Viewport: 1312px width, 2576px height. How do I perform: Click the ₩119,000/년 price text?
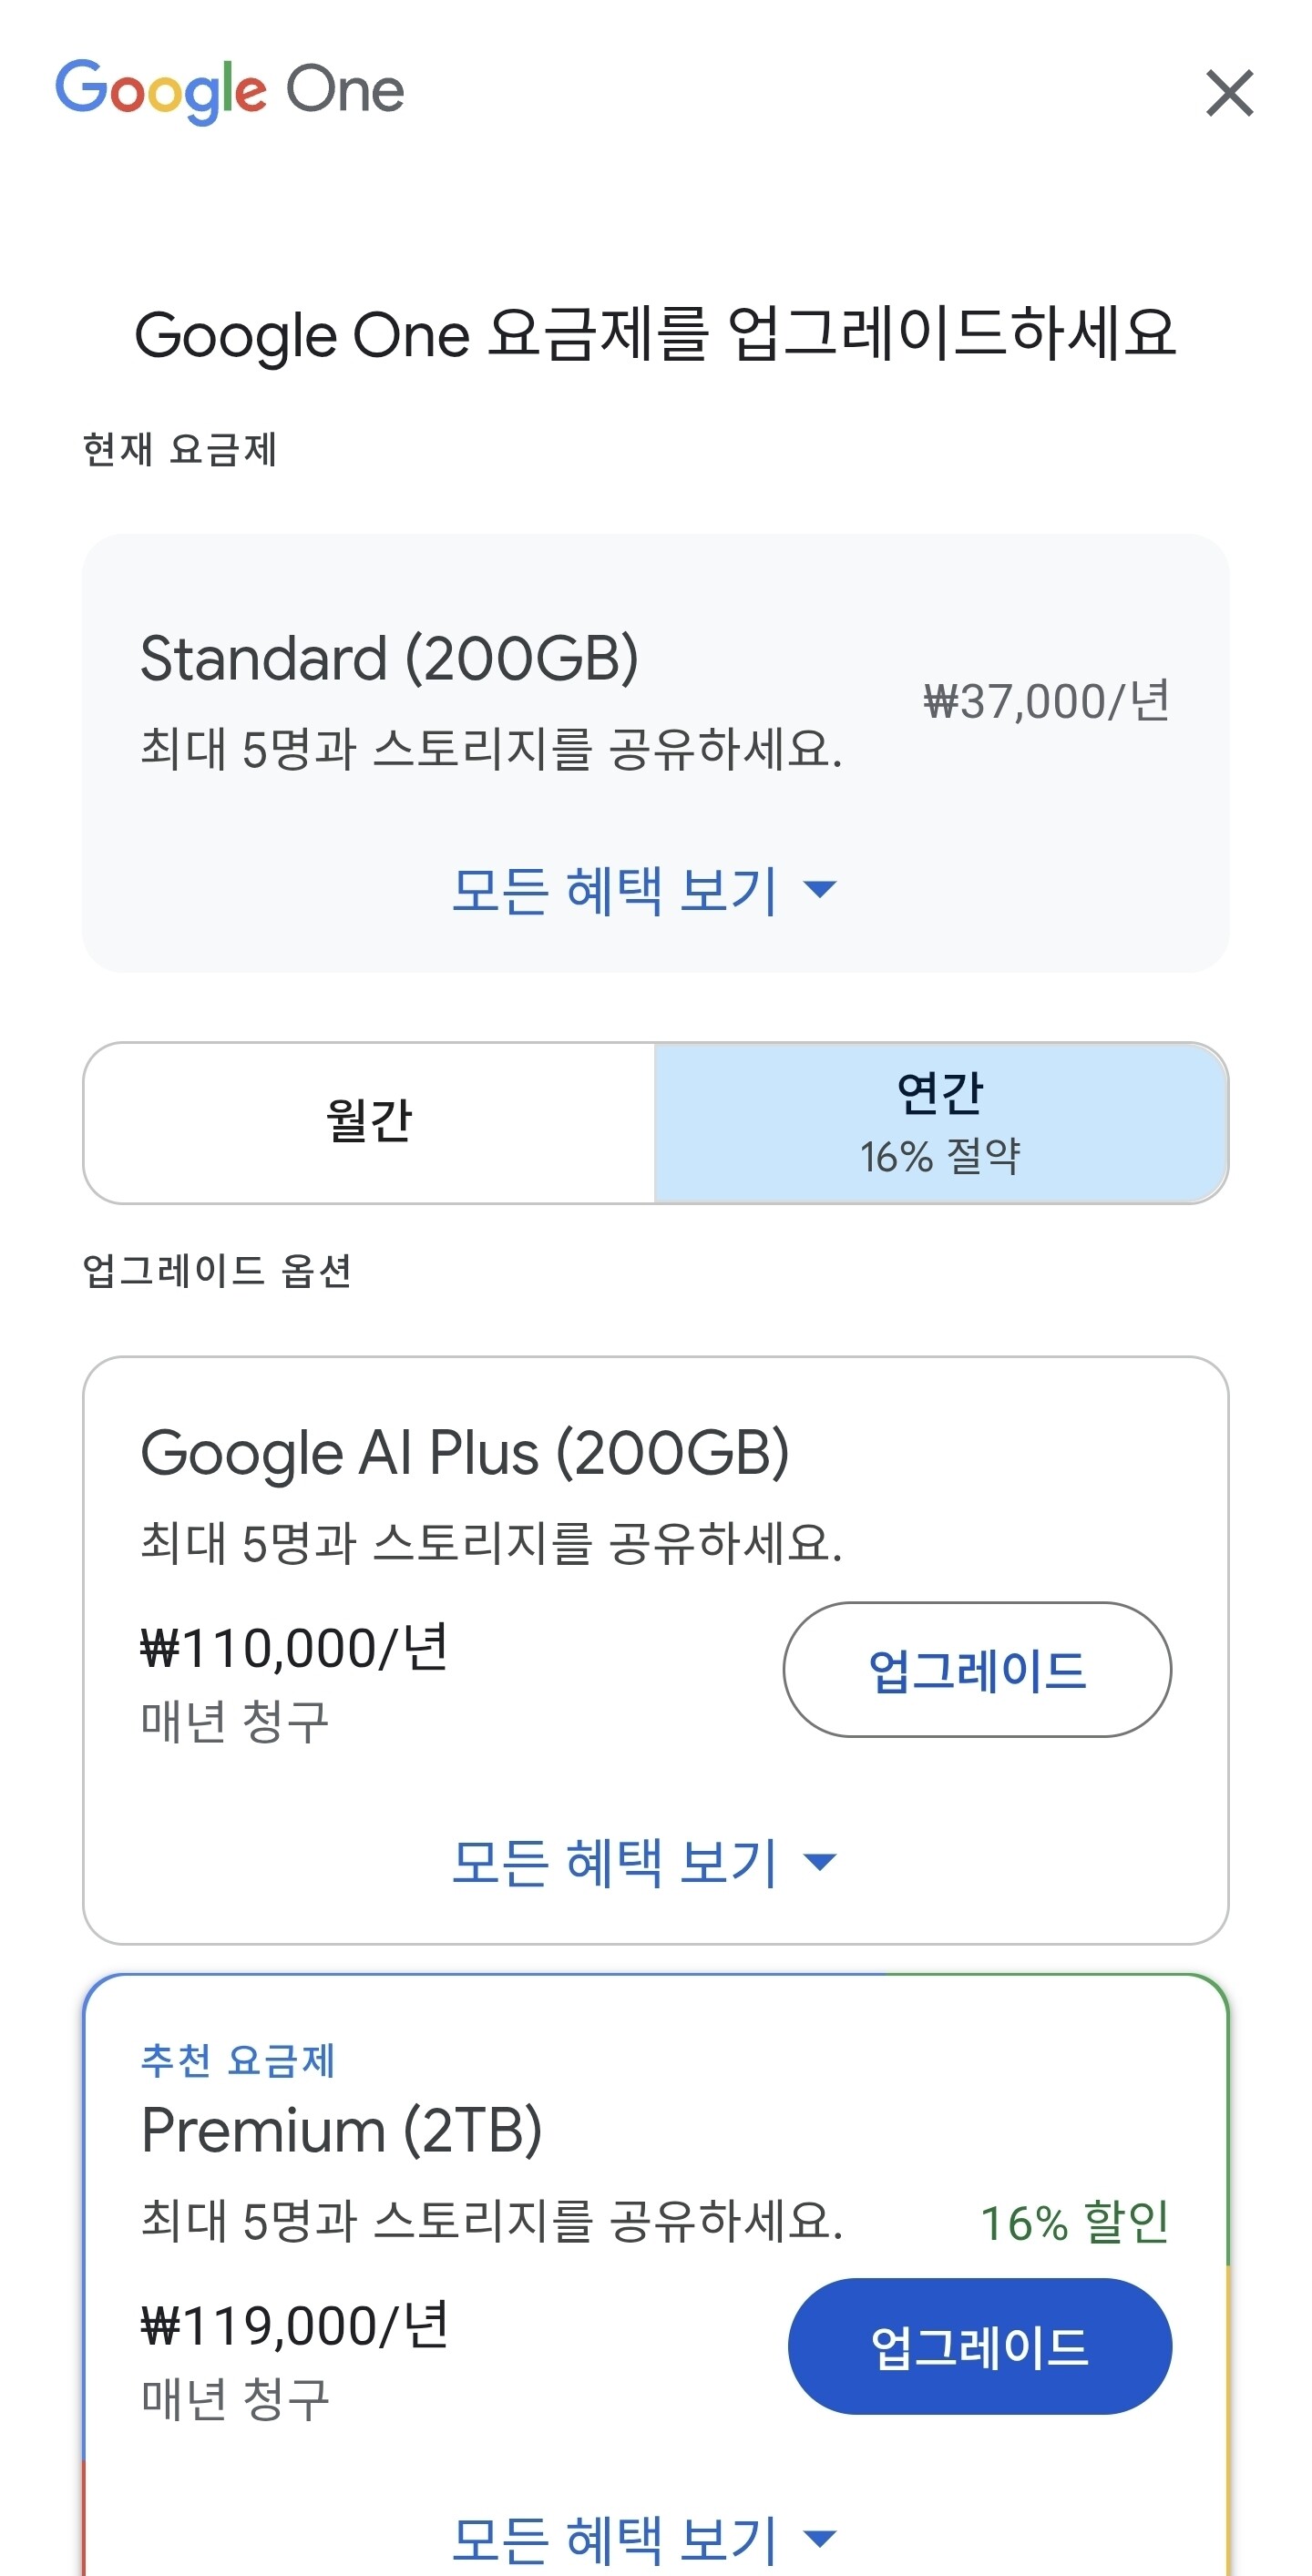(x=294, y=2326)
